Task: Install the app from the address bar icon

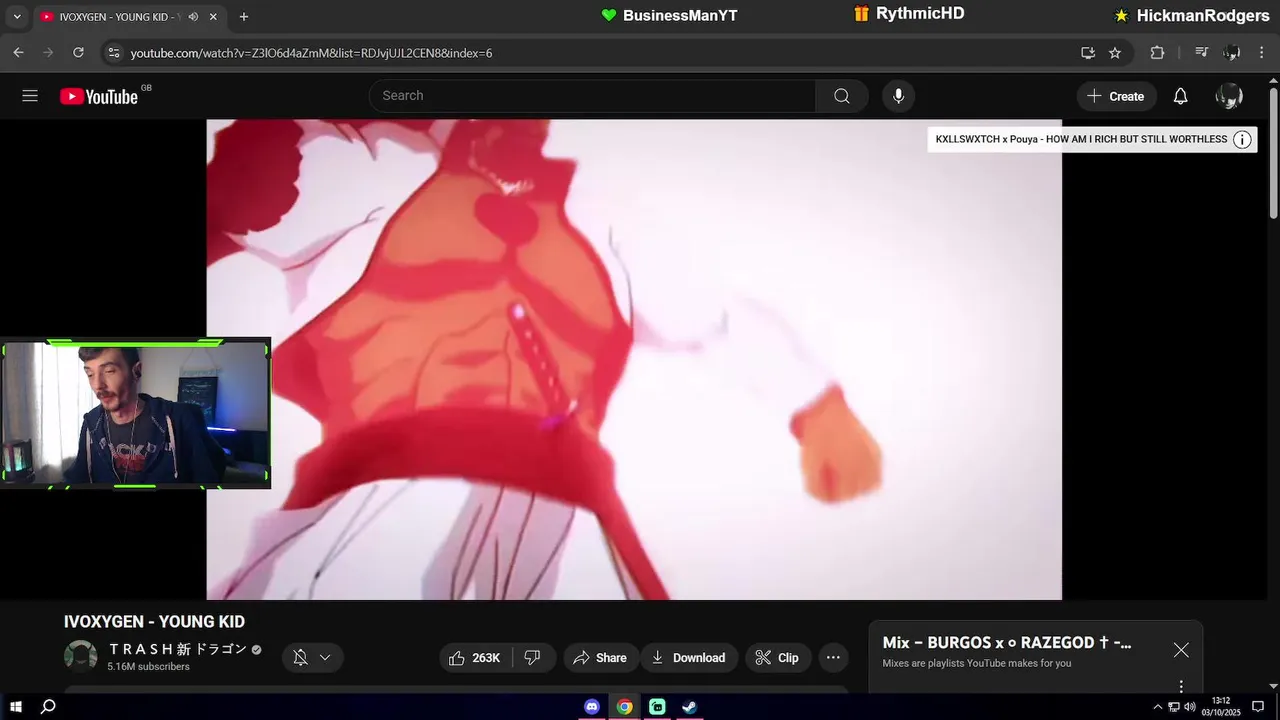Action: tap(1088, 52)
